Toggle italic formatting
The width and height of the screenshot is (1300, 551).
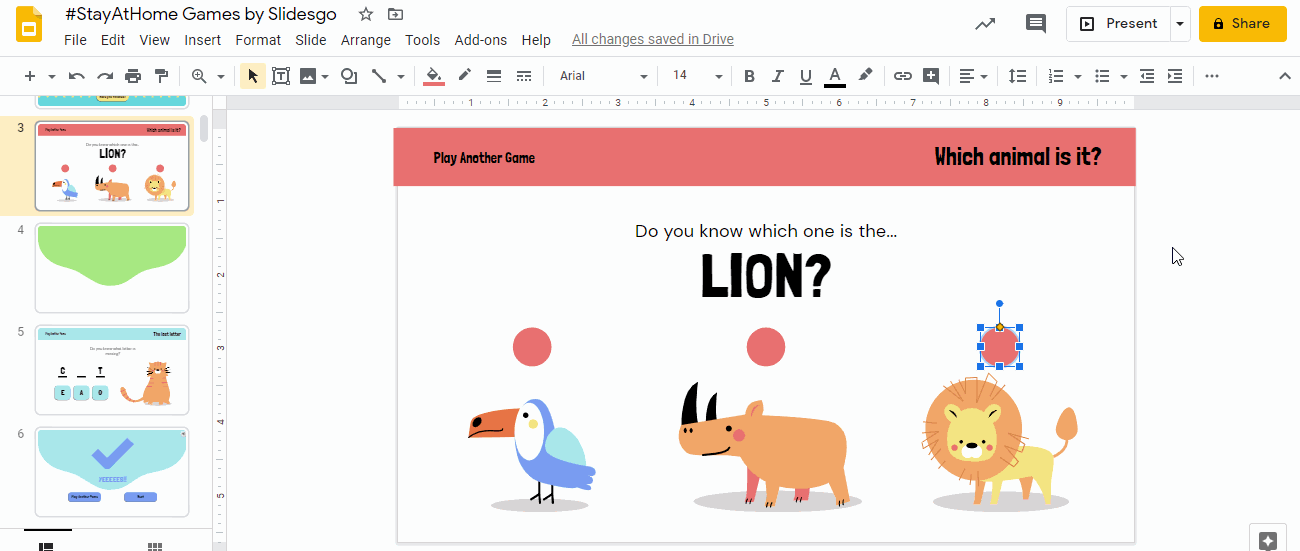[x=778, y=76]
